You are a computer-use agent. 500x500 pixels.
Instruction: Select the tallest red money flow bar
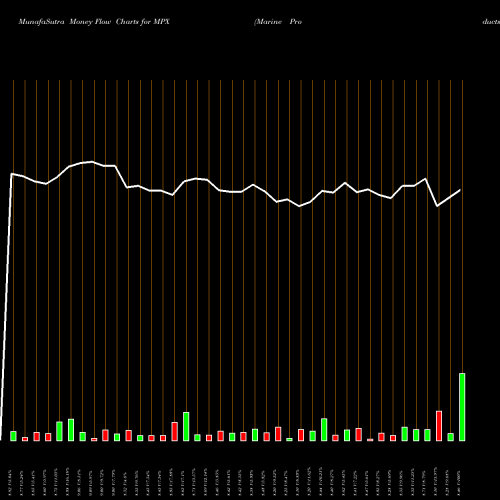(x=439, y=426)
